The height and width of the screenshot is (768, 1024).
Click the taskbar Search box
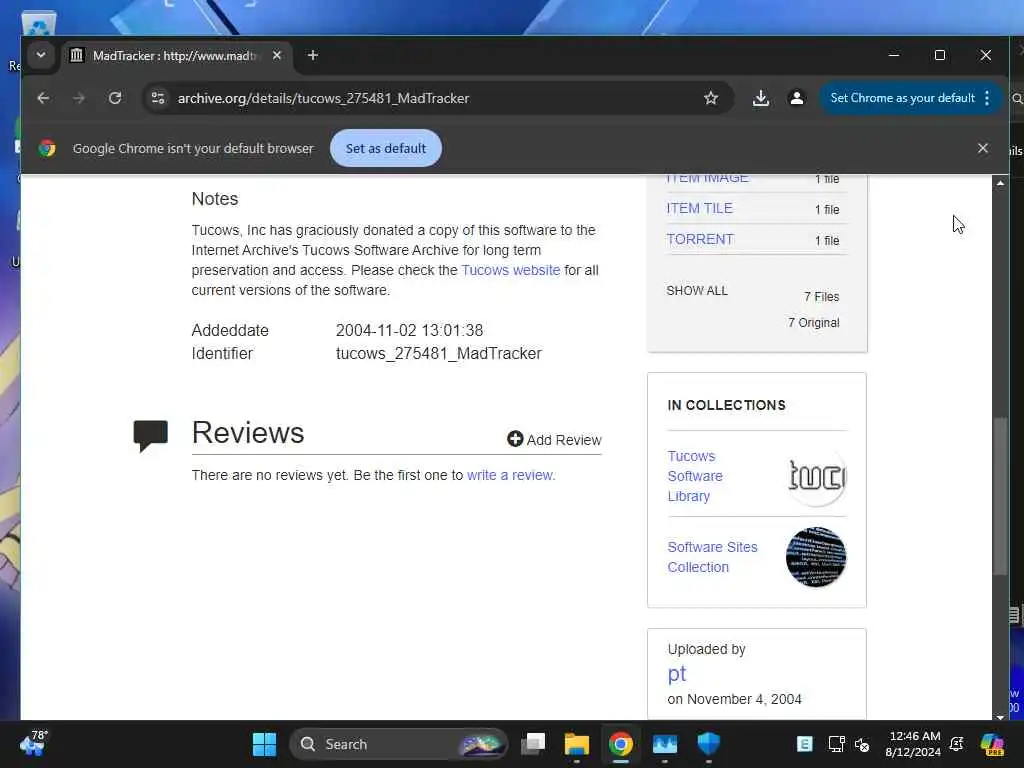click(398, 744)
